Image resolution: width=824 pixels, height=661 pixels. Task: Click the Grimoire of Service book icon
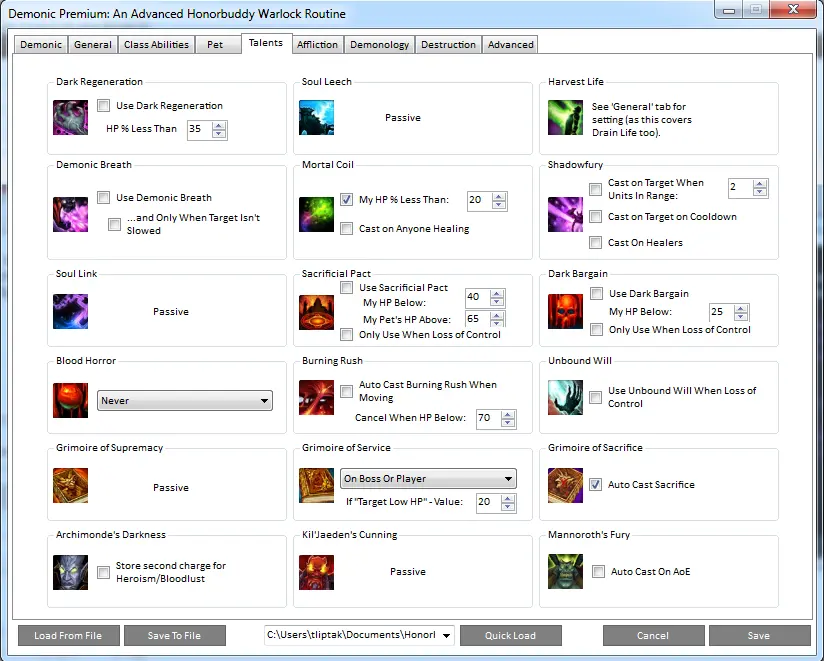click(316, 486)
